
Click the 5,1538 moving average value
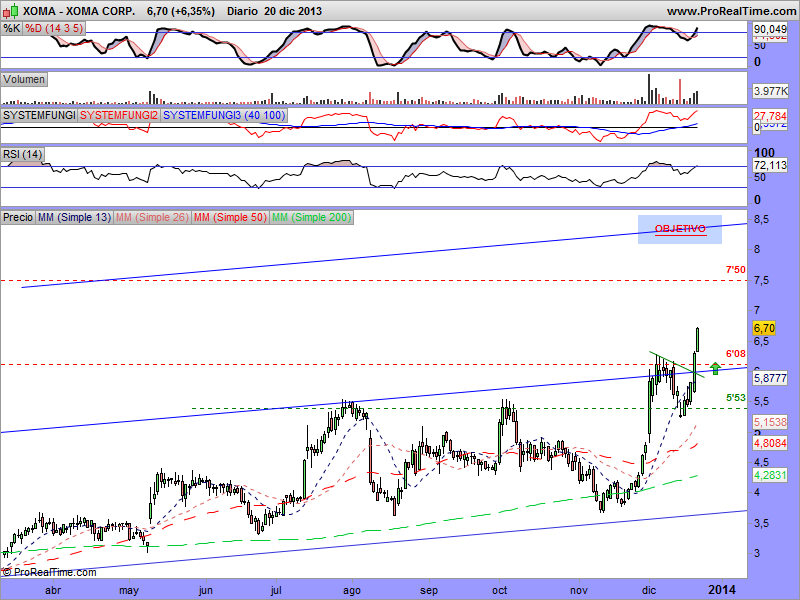770,422
